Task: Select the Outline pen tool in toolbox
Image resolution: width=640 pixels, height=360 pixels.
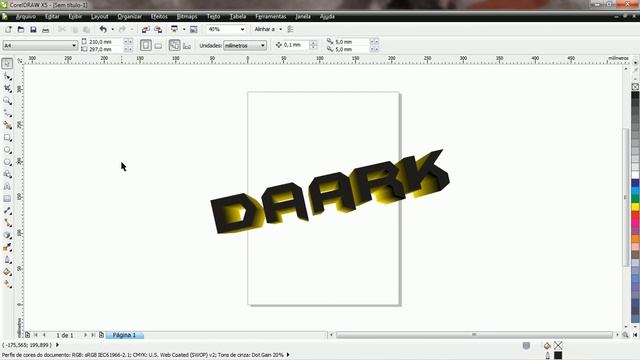Action: (7, 260)
